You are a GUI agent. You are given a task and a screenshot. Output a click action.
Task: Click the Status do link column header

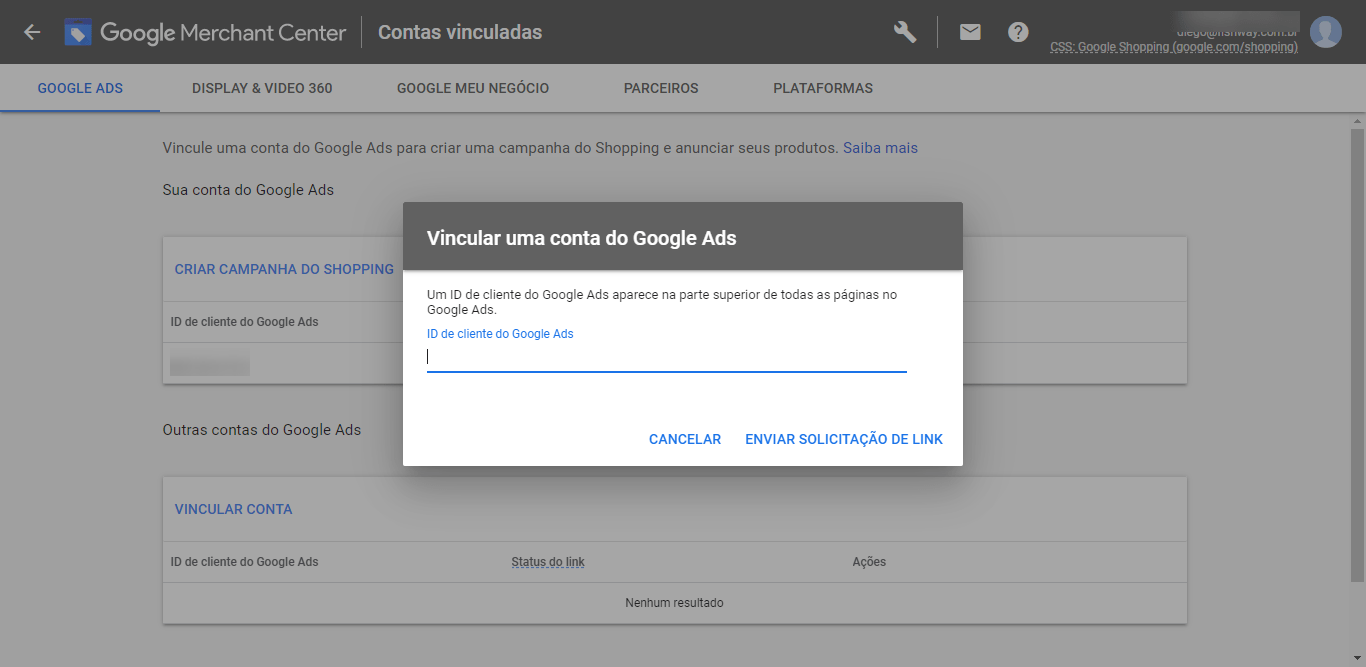click(x=548, y=562)
